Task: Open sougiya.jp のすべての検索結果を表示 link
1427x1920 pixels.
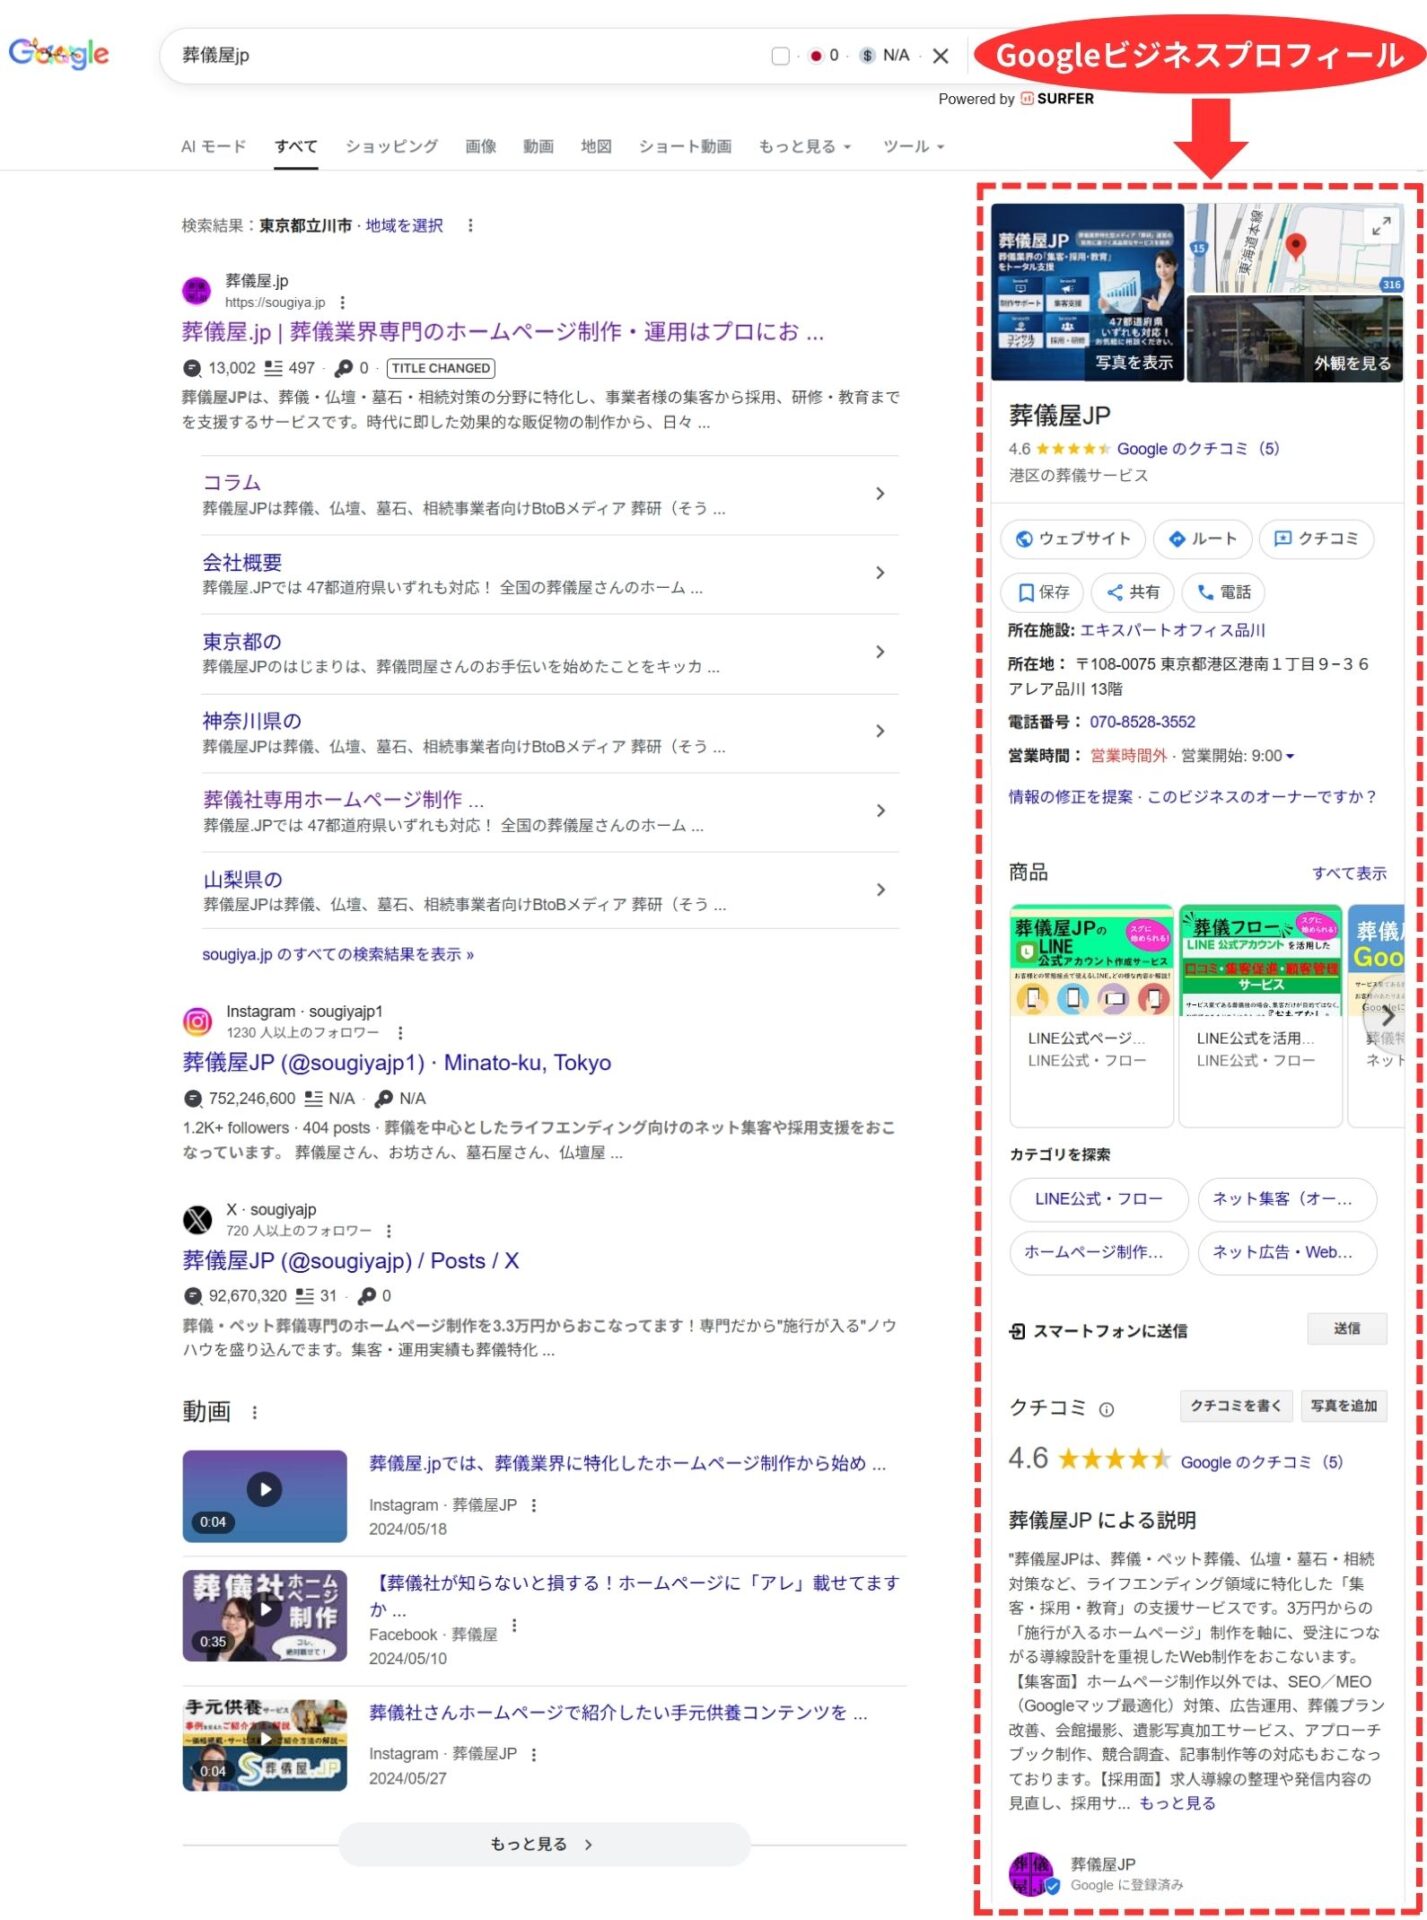Action: (338, 955)
